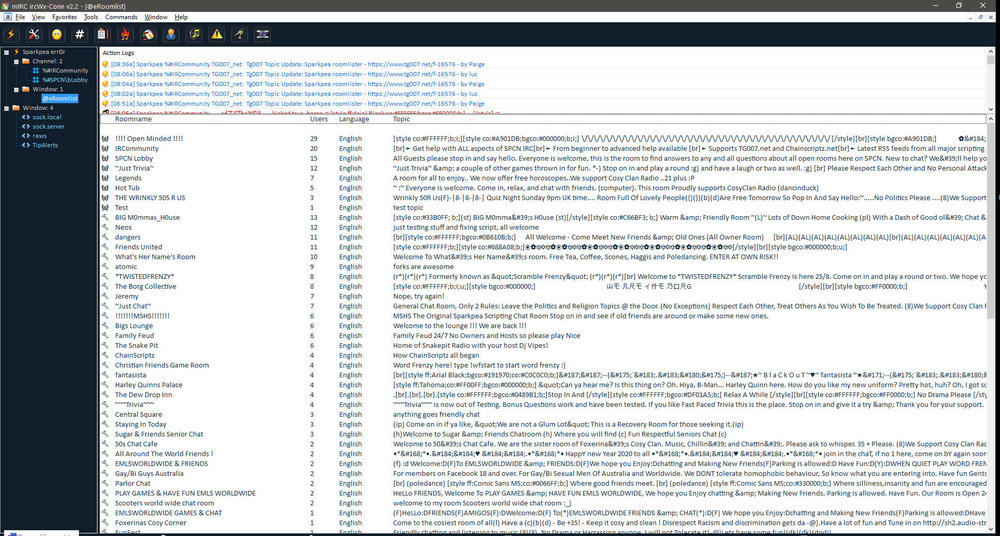Viewport: 1000px width, 536px height.
Task: Select the Hot Tub room row
Action: point(543,188)
